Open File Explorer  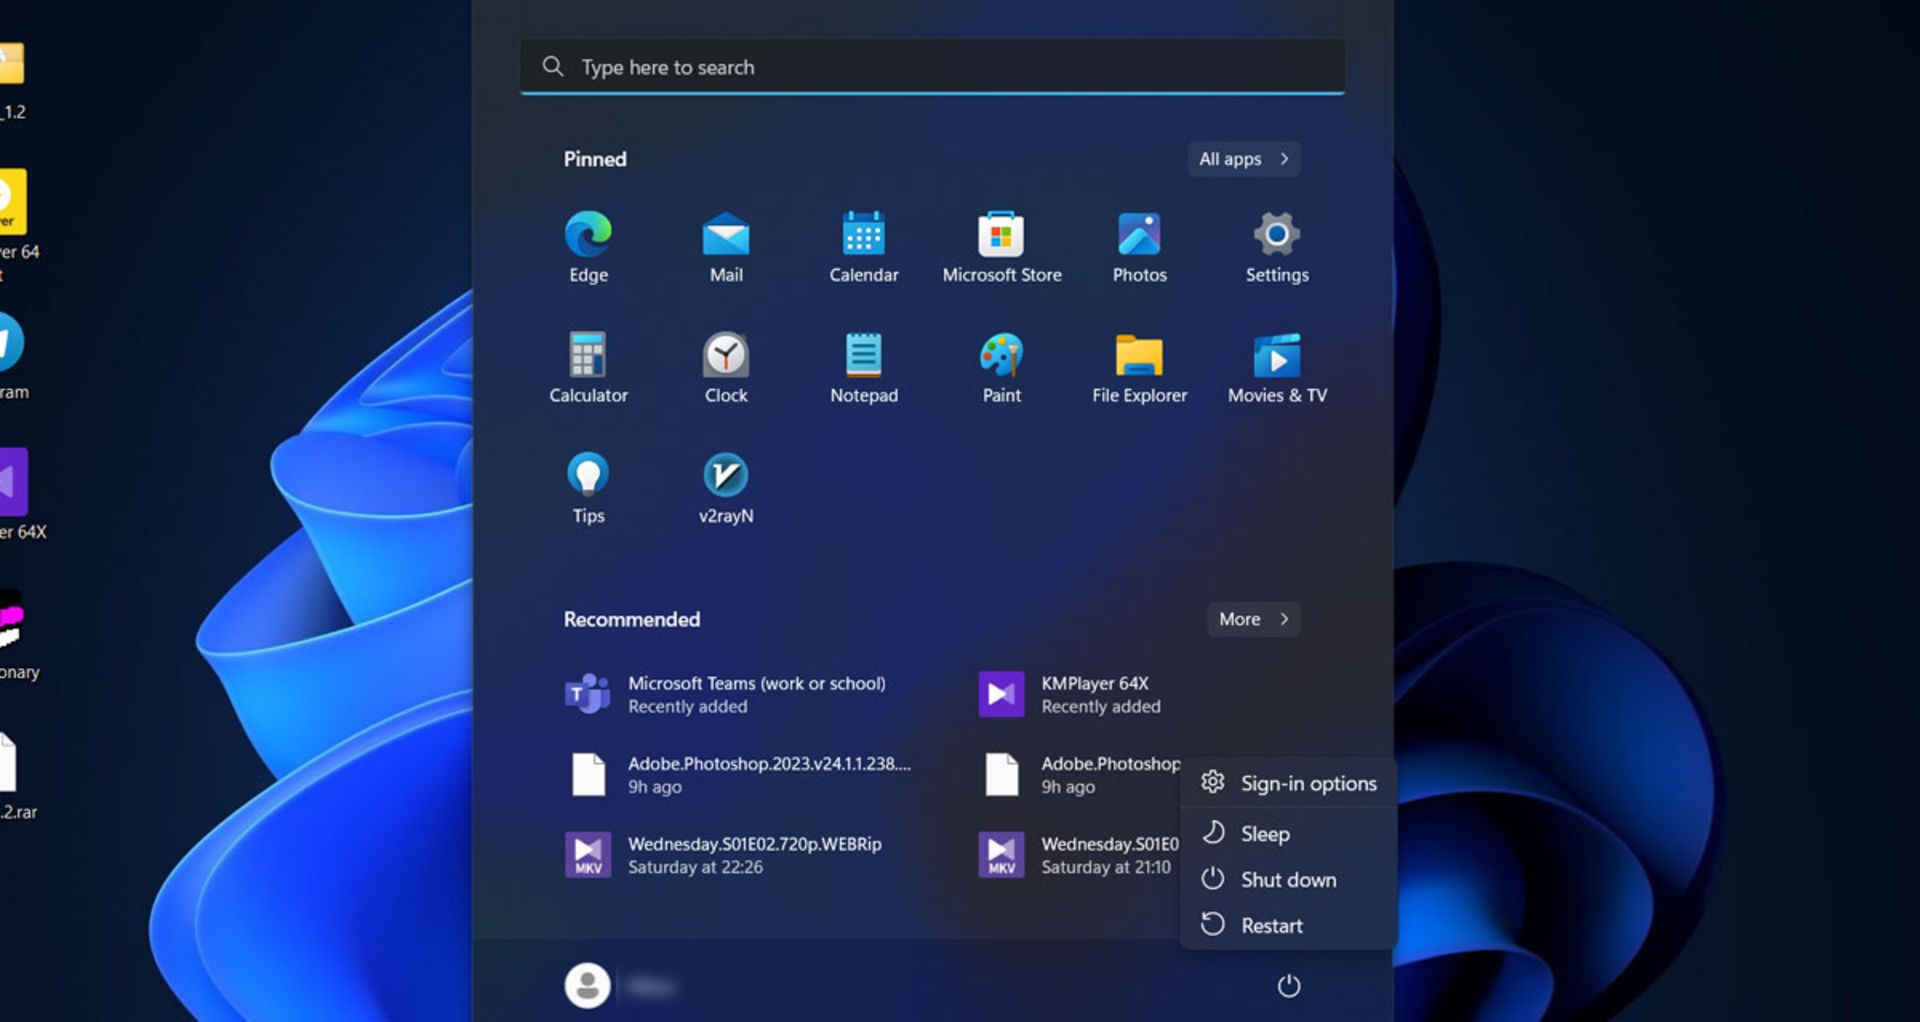tap(1139, 368)
